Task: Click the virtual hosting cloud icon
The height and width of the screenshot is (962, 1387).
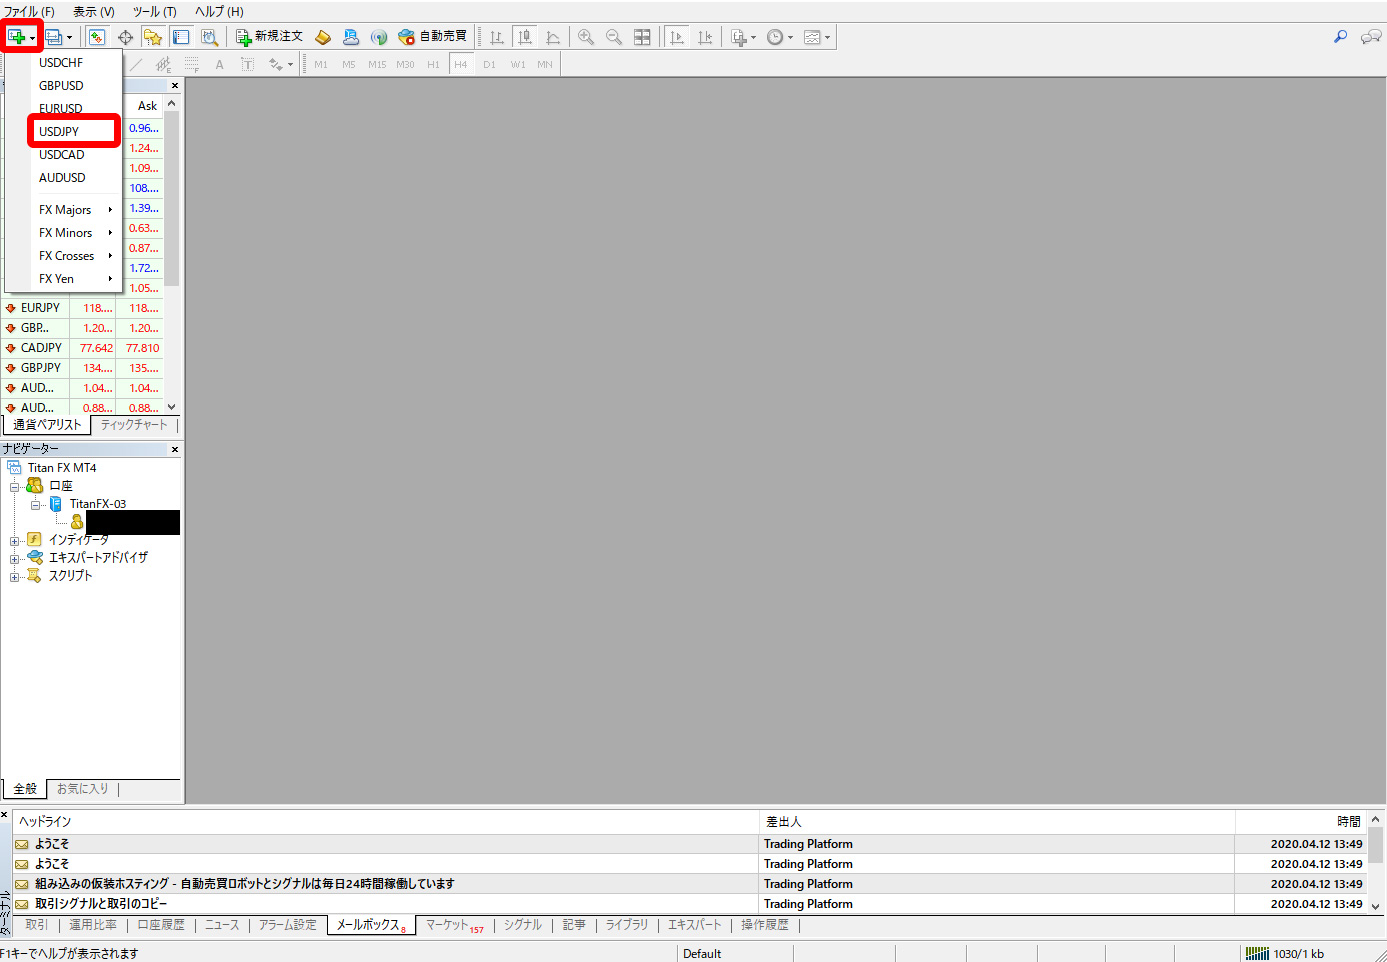Action: [351, 37]
